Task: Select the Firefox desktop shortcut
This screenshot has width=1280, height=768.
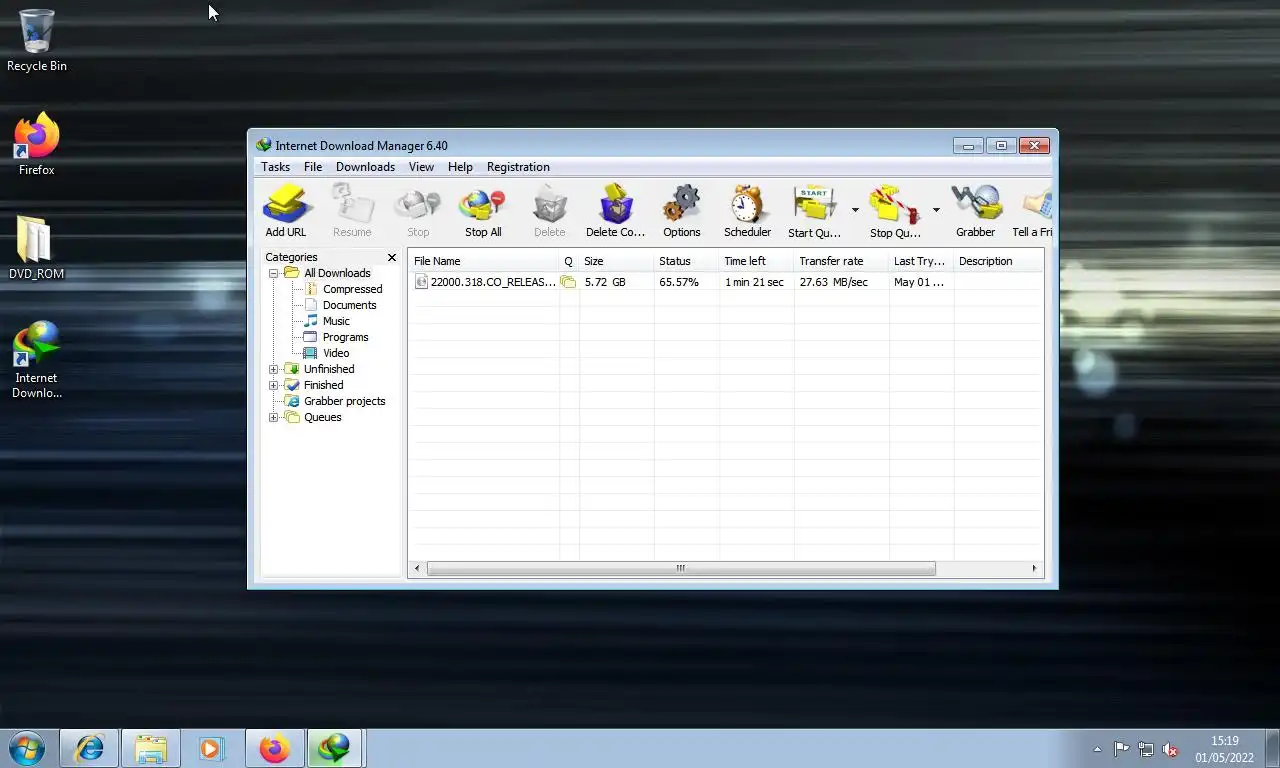Action: point(37,144)
